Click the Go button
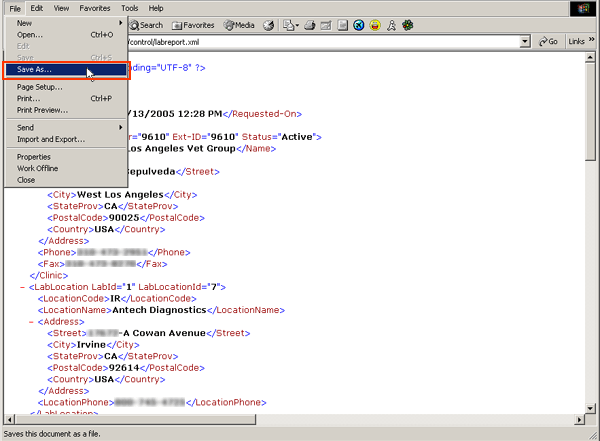Screen dimensions: 600x441 pos(548,41)
